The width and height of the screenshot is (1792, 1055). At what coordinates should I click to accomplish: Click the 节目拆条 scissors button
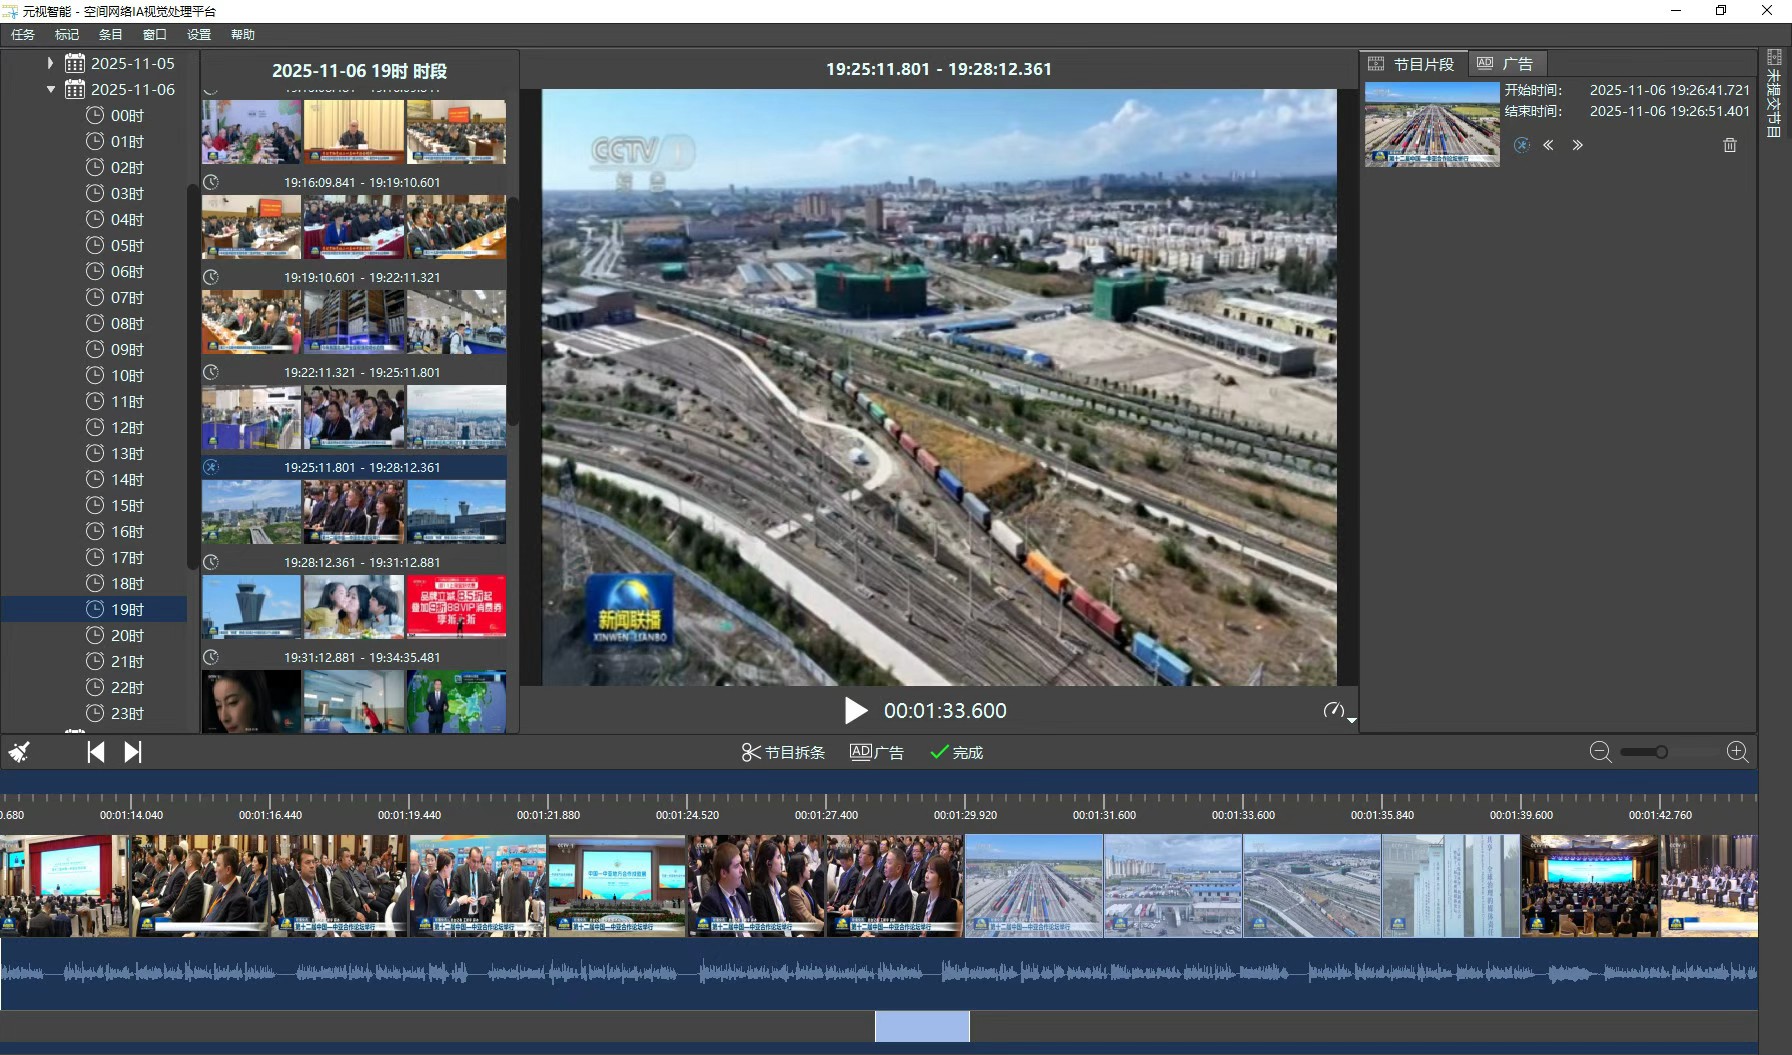coord(783,752)
